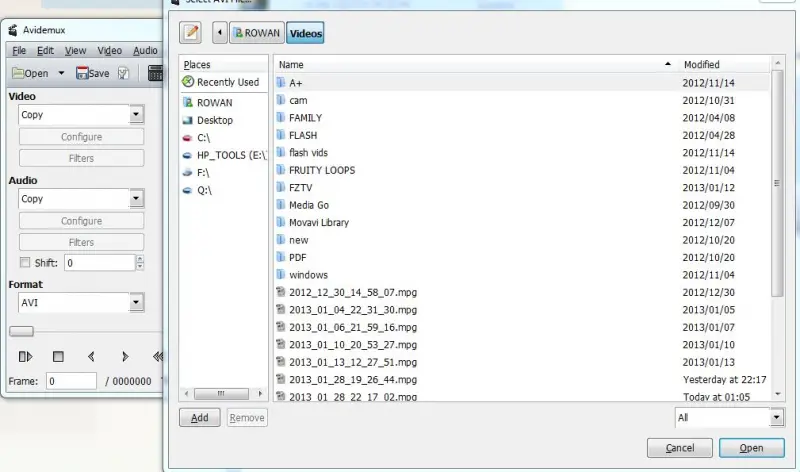Select HP_TOOLS (E:\) drive in Places
The image size is (800, 472).
tap(223, 155)
